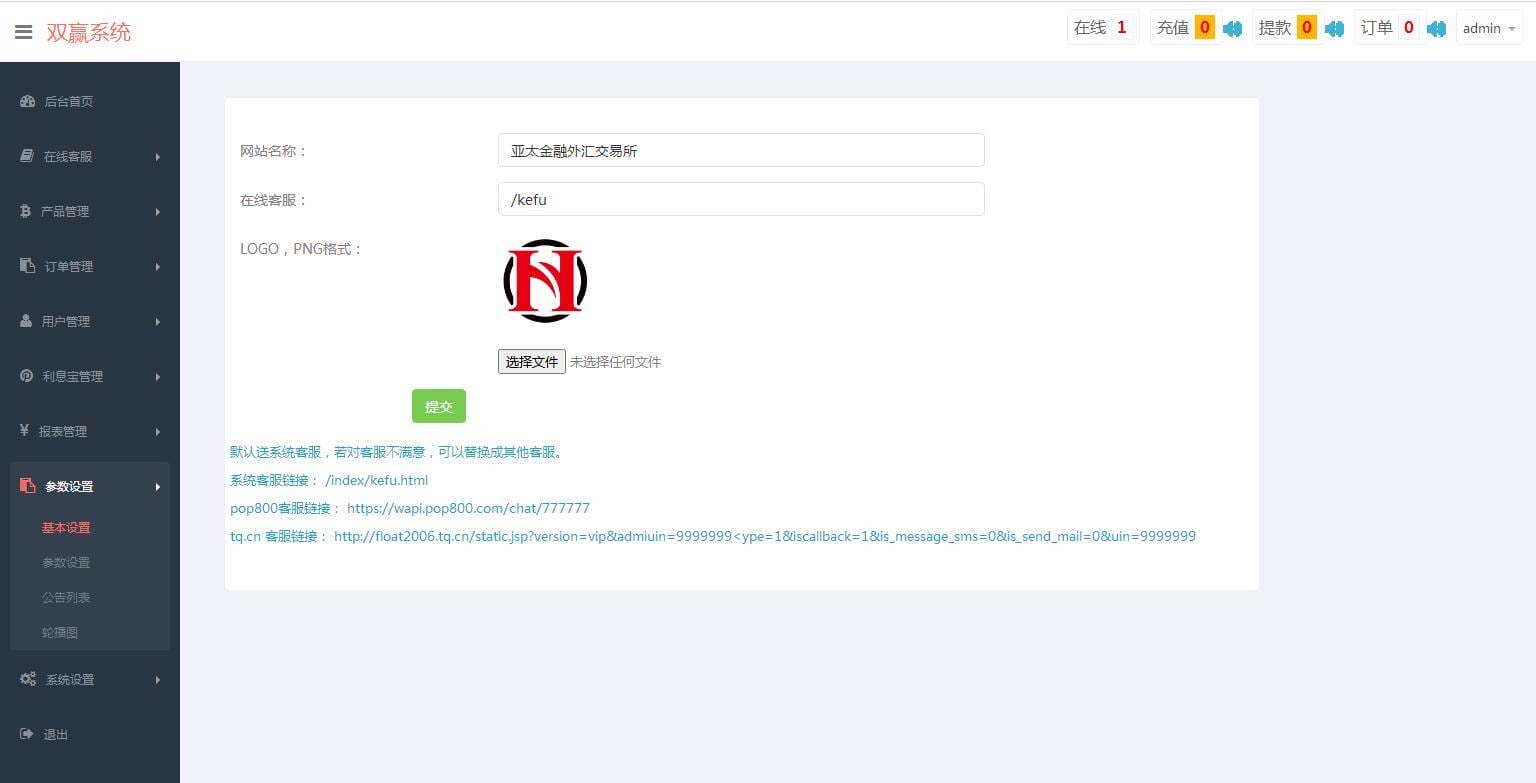Click the 报表管理 yen icon
1536x783 pixels.
pyautogui.click(x=27, y=431)
